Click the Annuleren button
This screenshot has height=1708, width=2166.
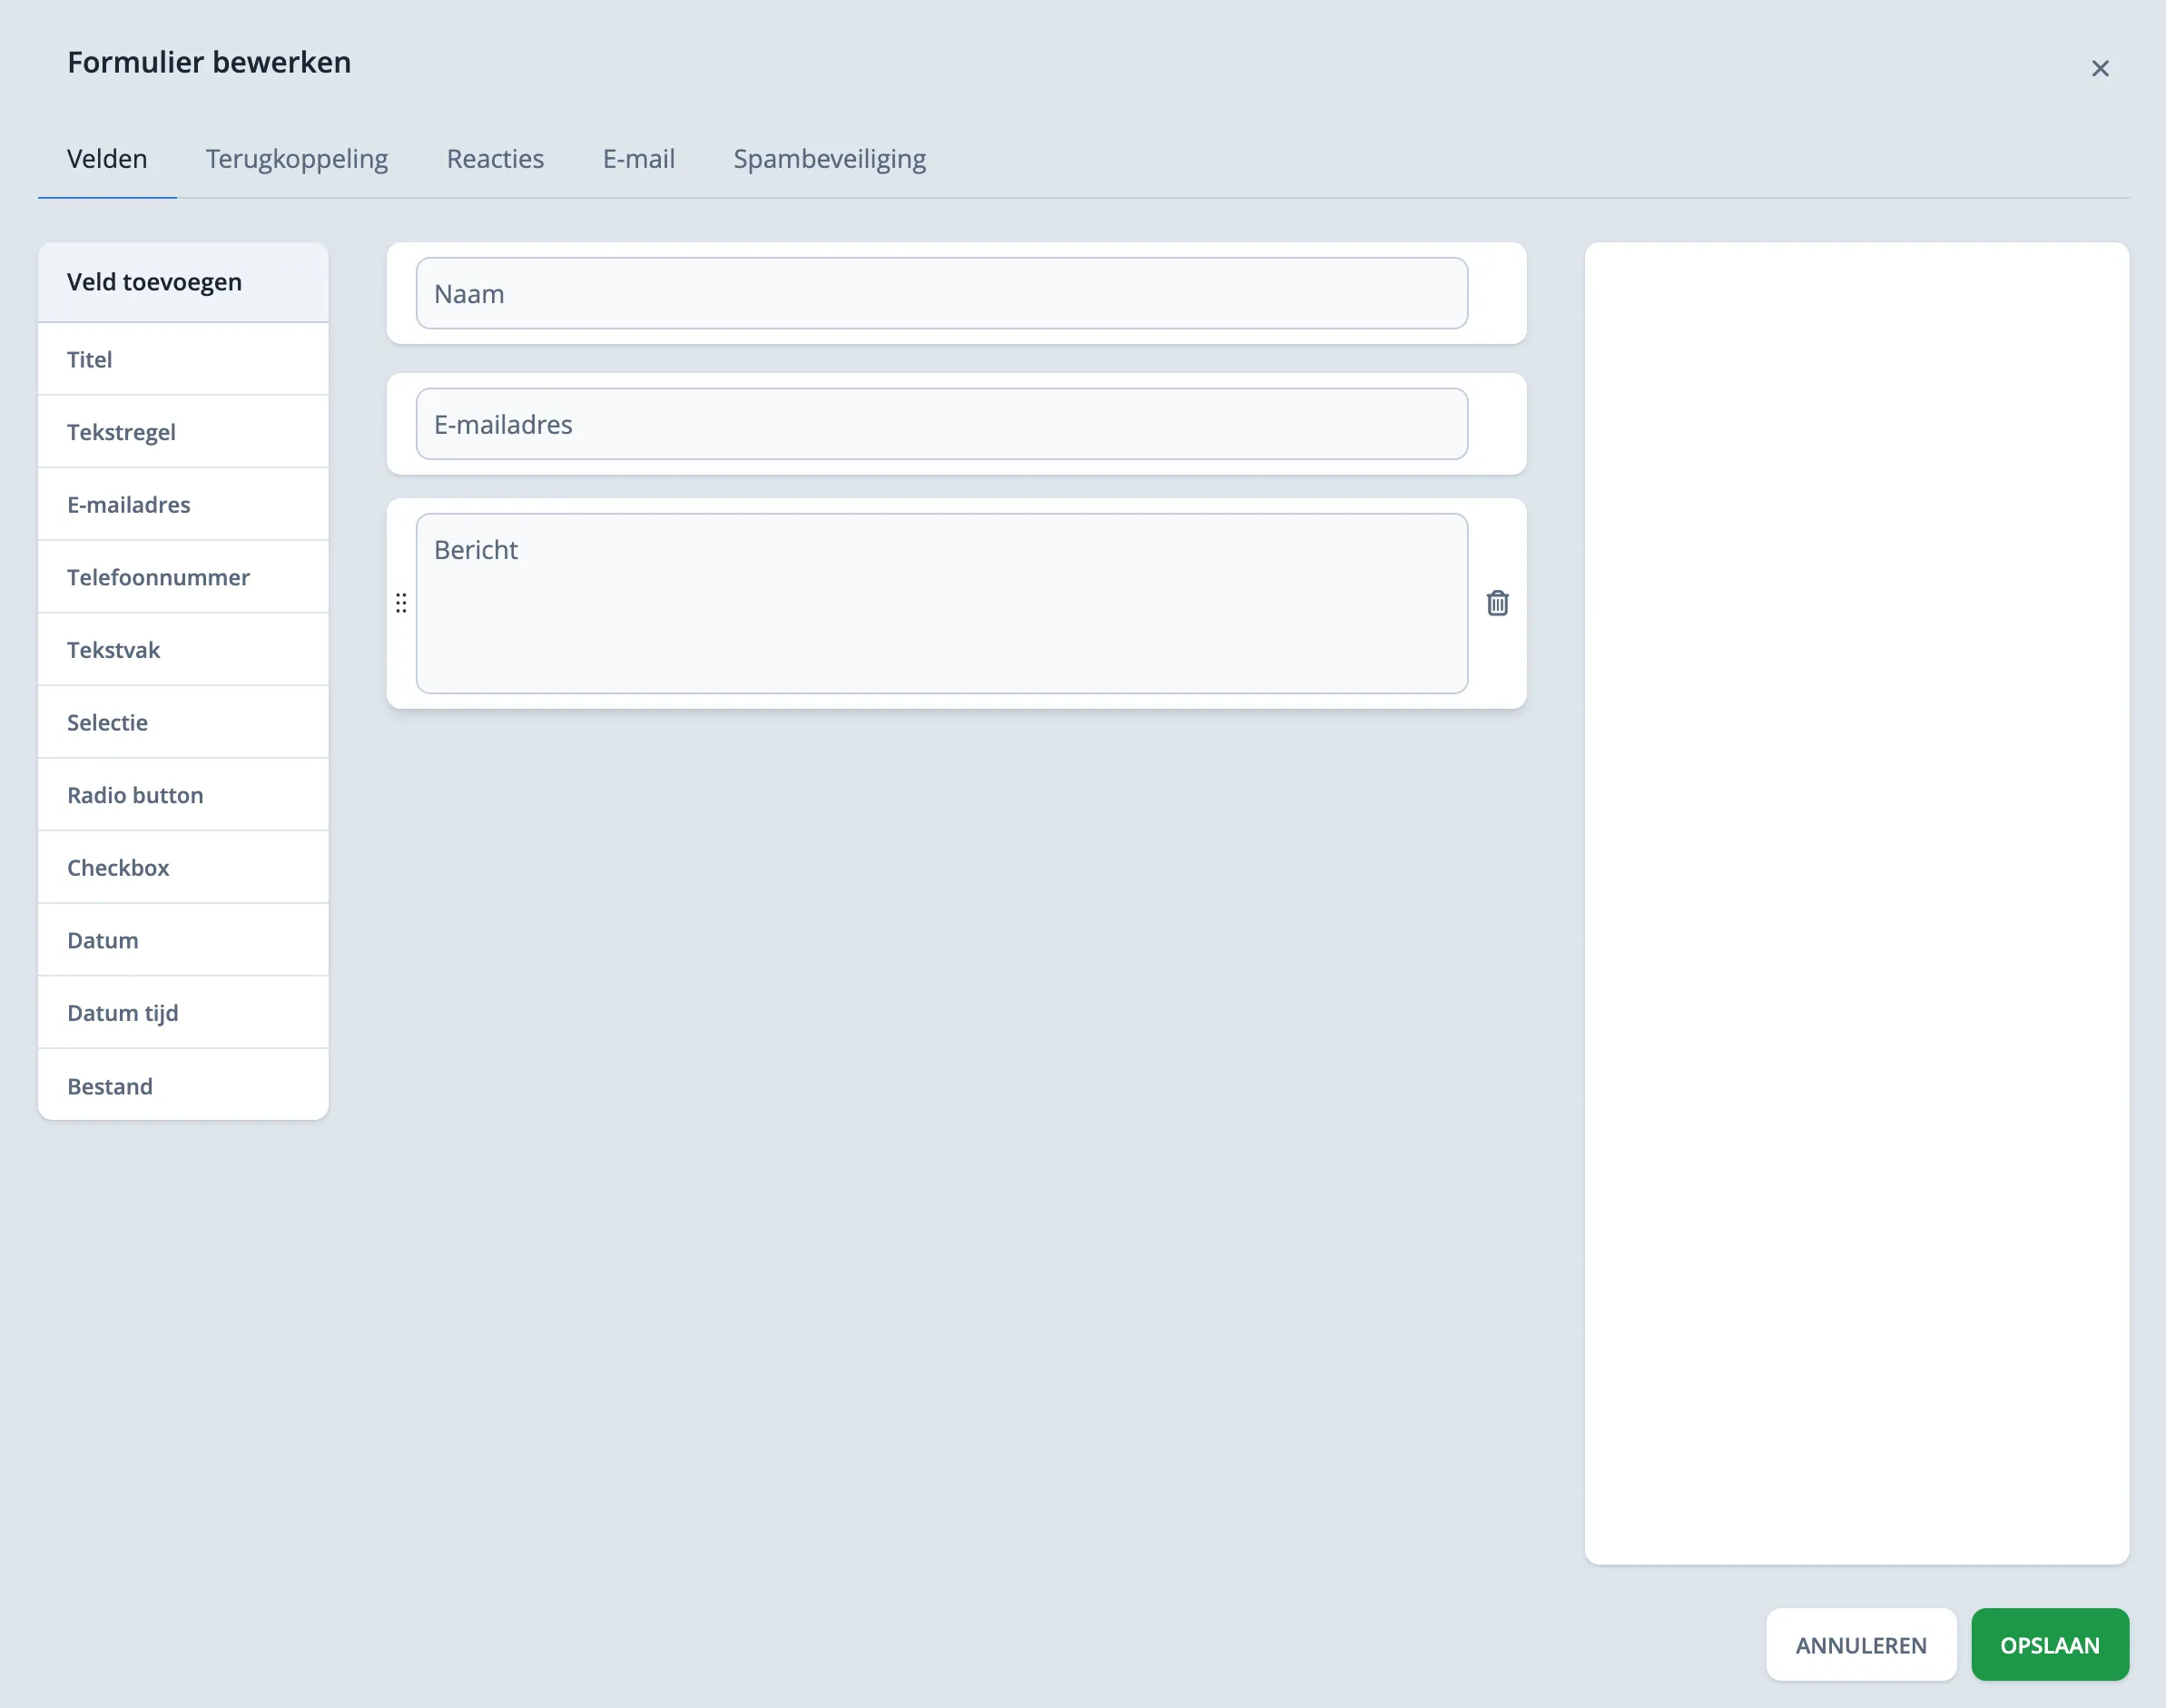pos(1860,1645)
